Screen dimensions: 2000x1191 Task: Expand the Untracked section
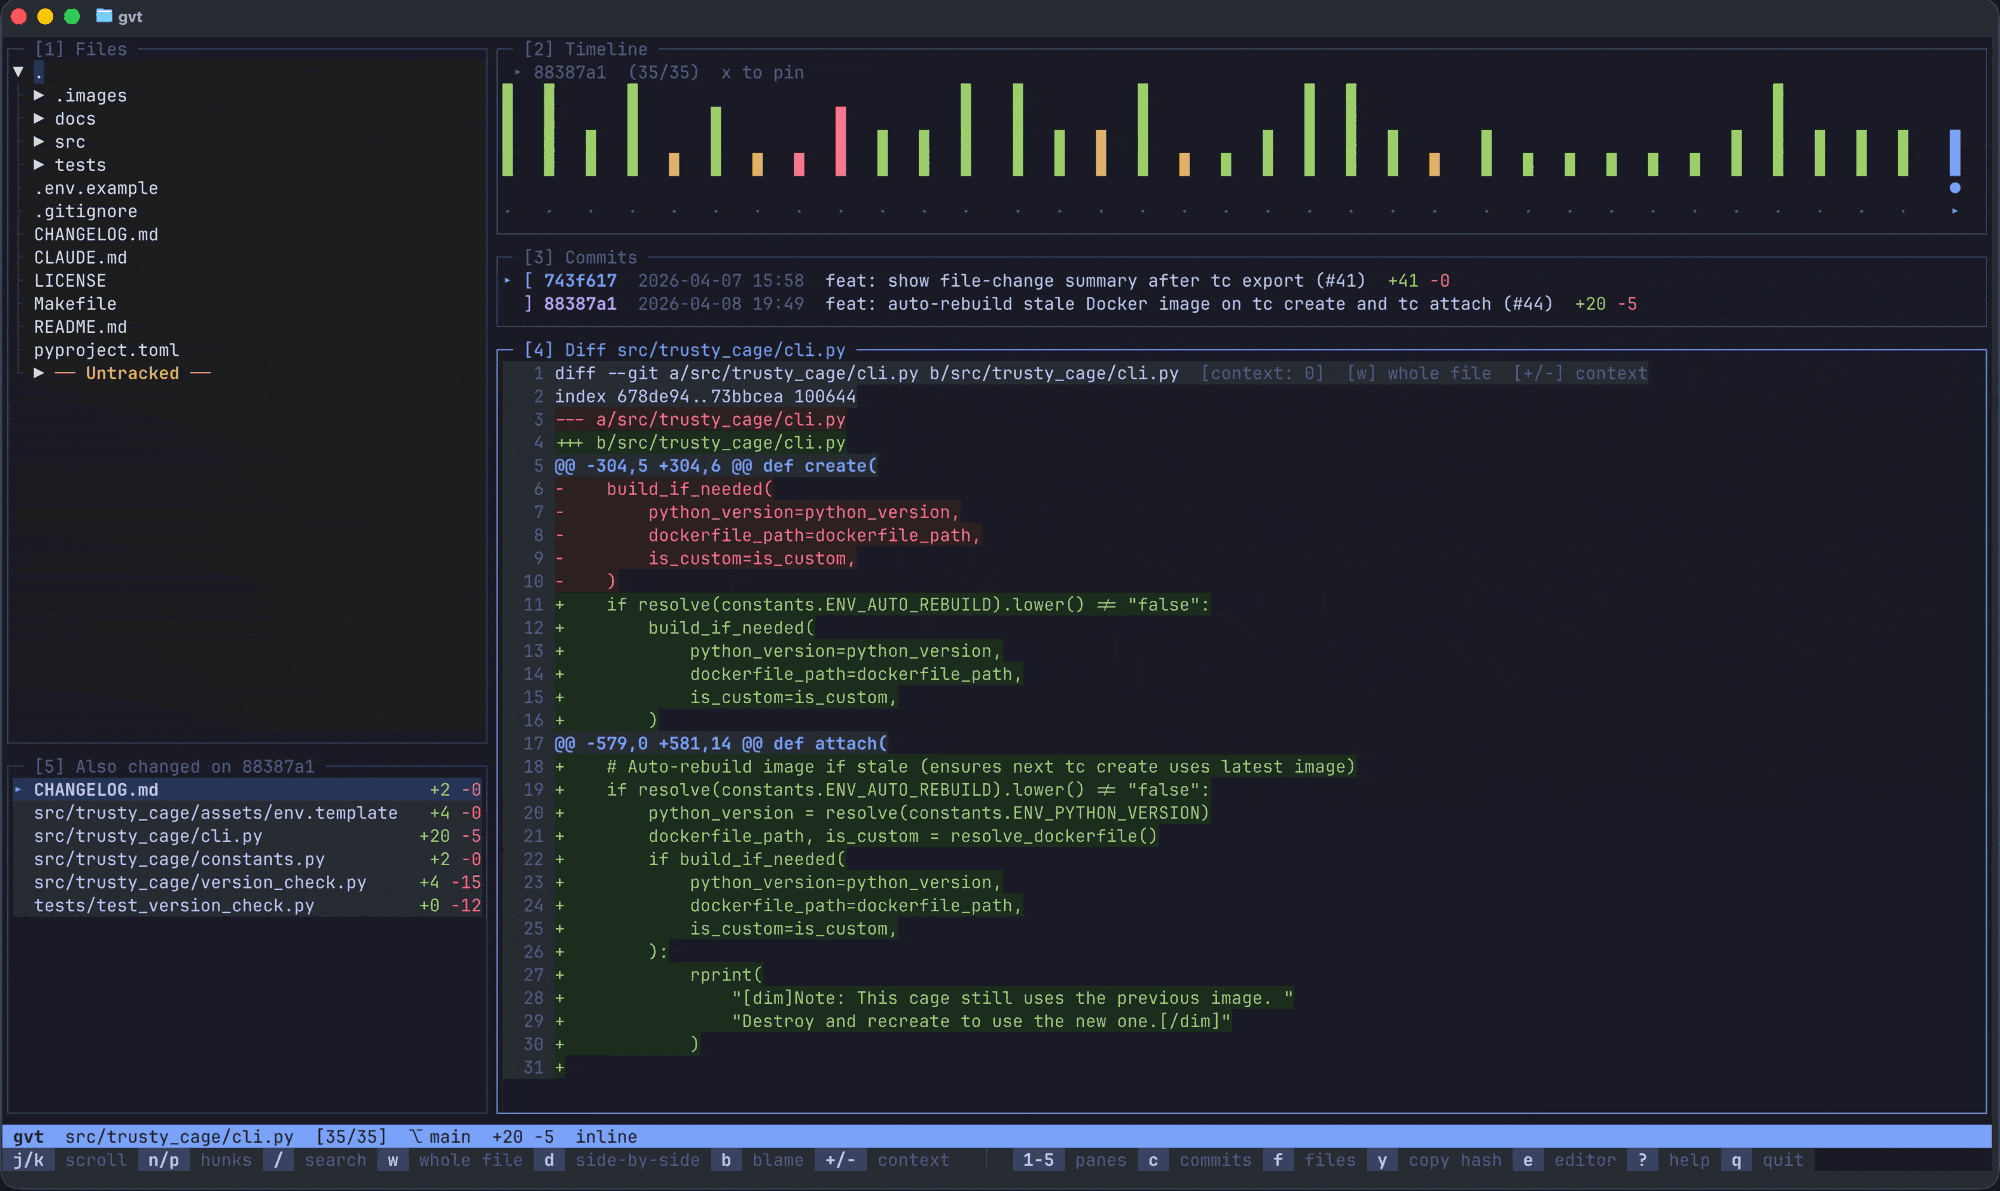click(x=39, y=373)
